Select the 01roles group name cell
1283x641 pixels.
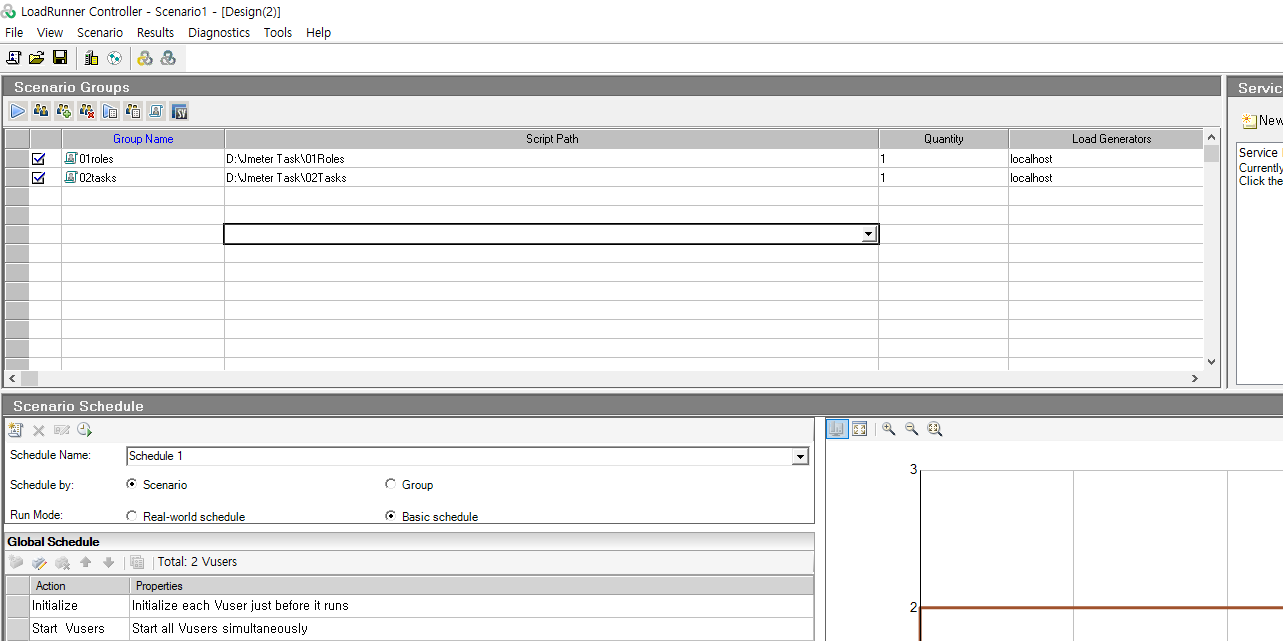point(143,158)
